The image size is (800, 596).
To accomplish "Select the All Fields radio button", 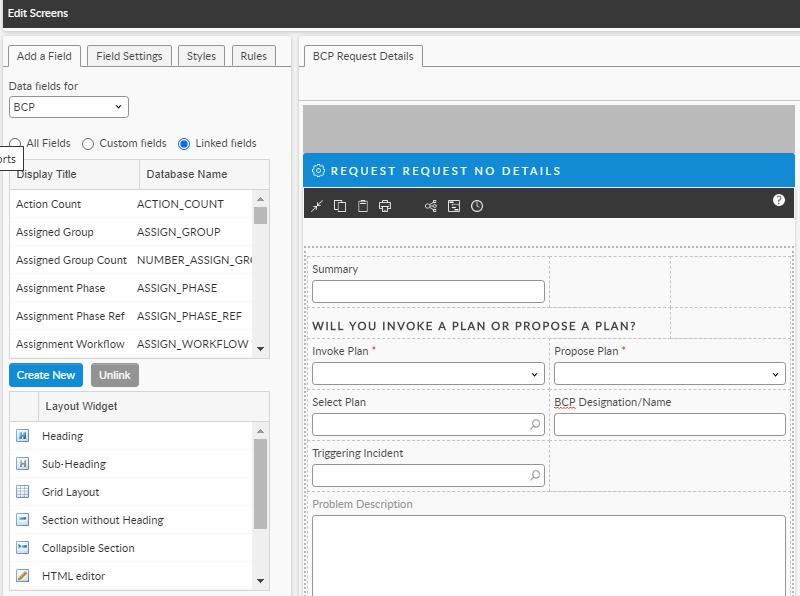I will click(16, 144).
